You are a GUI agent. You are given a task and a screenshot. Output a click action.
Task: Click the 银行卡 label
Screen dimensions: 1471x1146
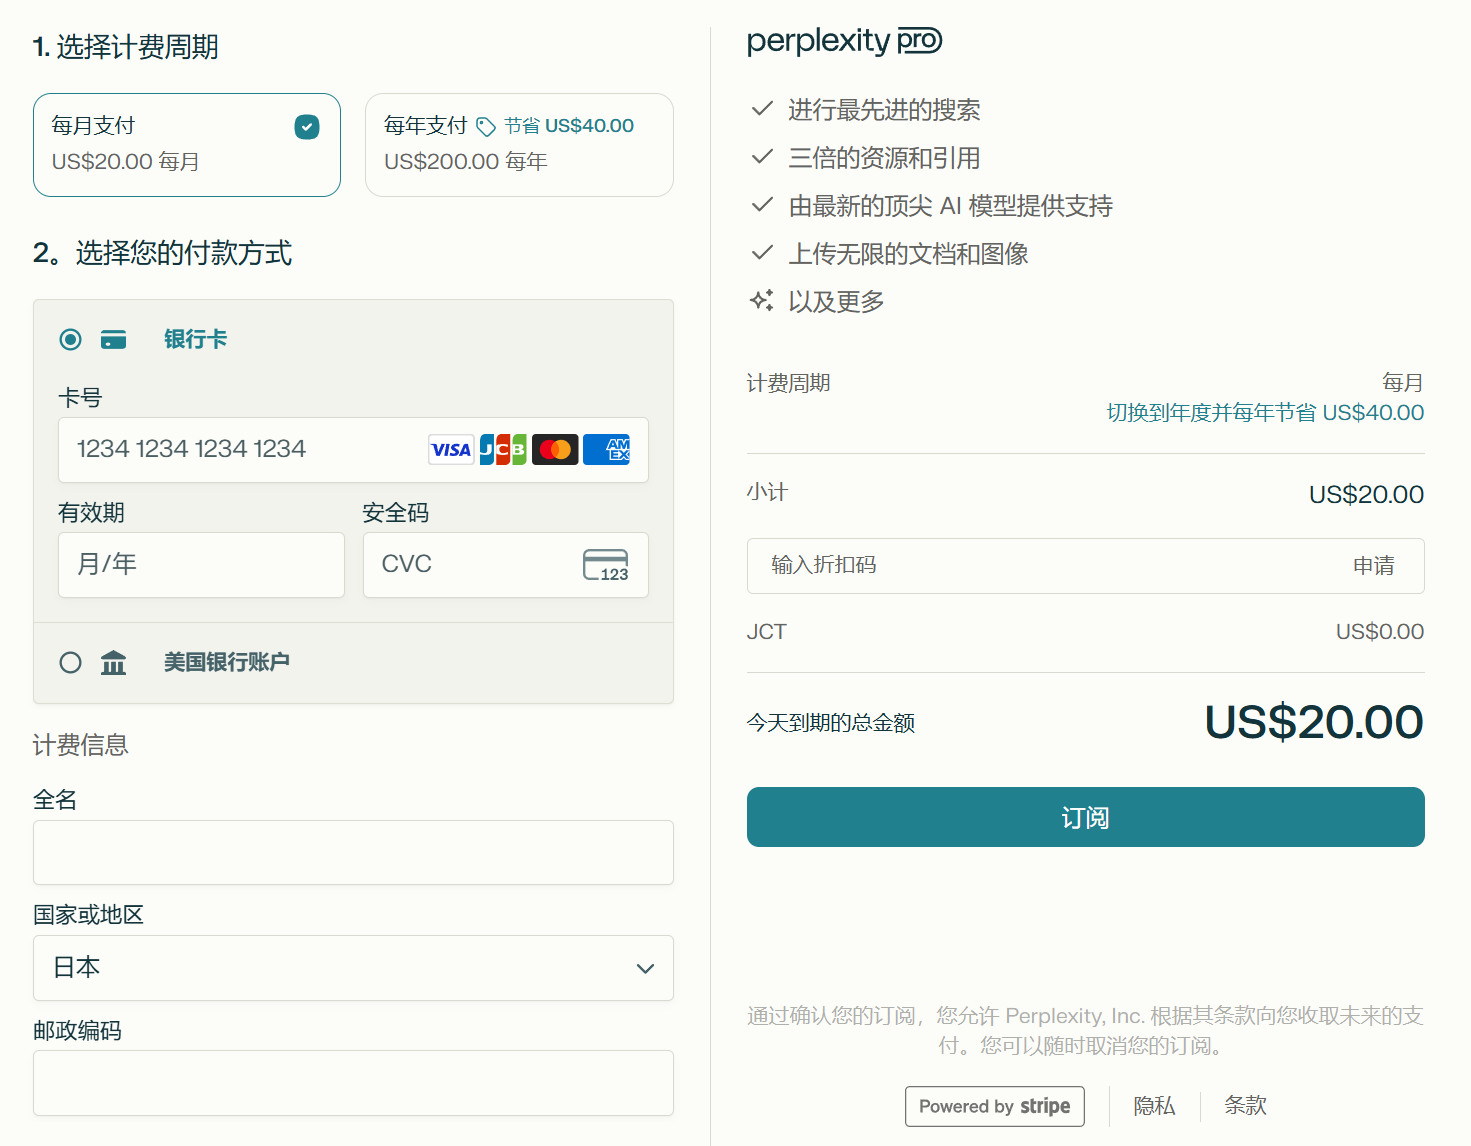click(196, 340)
